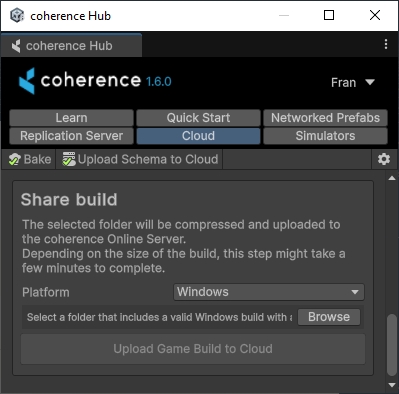Click the Browse button
Viewport: 399px width, 394px height.
click(x=329, y=317)
